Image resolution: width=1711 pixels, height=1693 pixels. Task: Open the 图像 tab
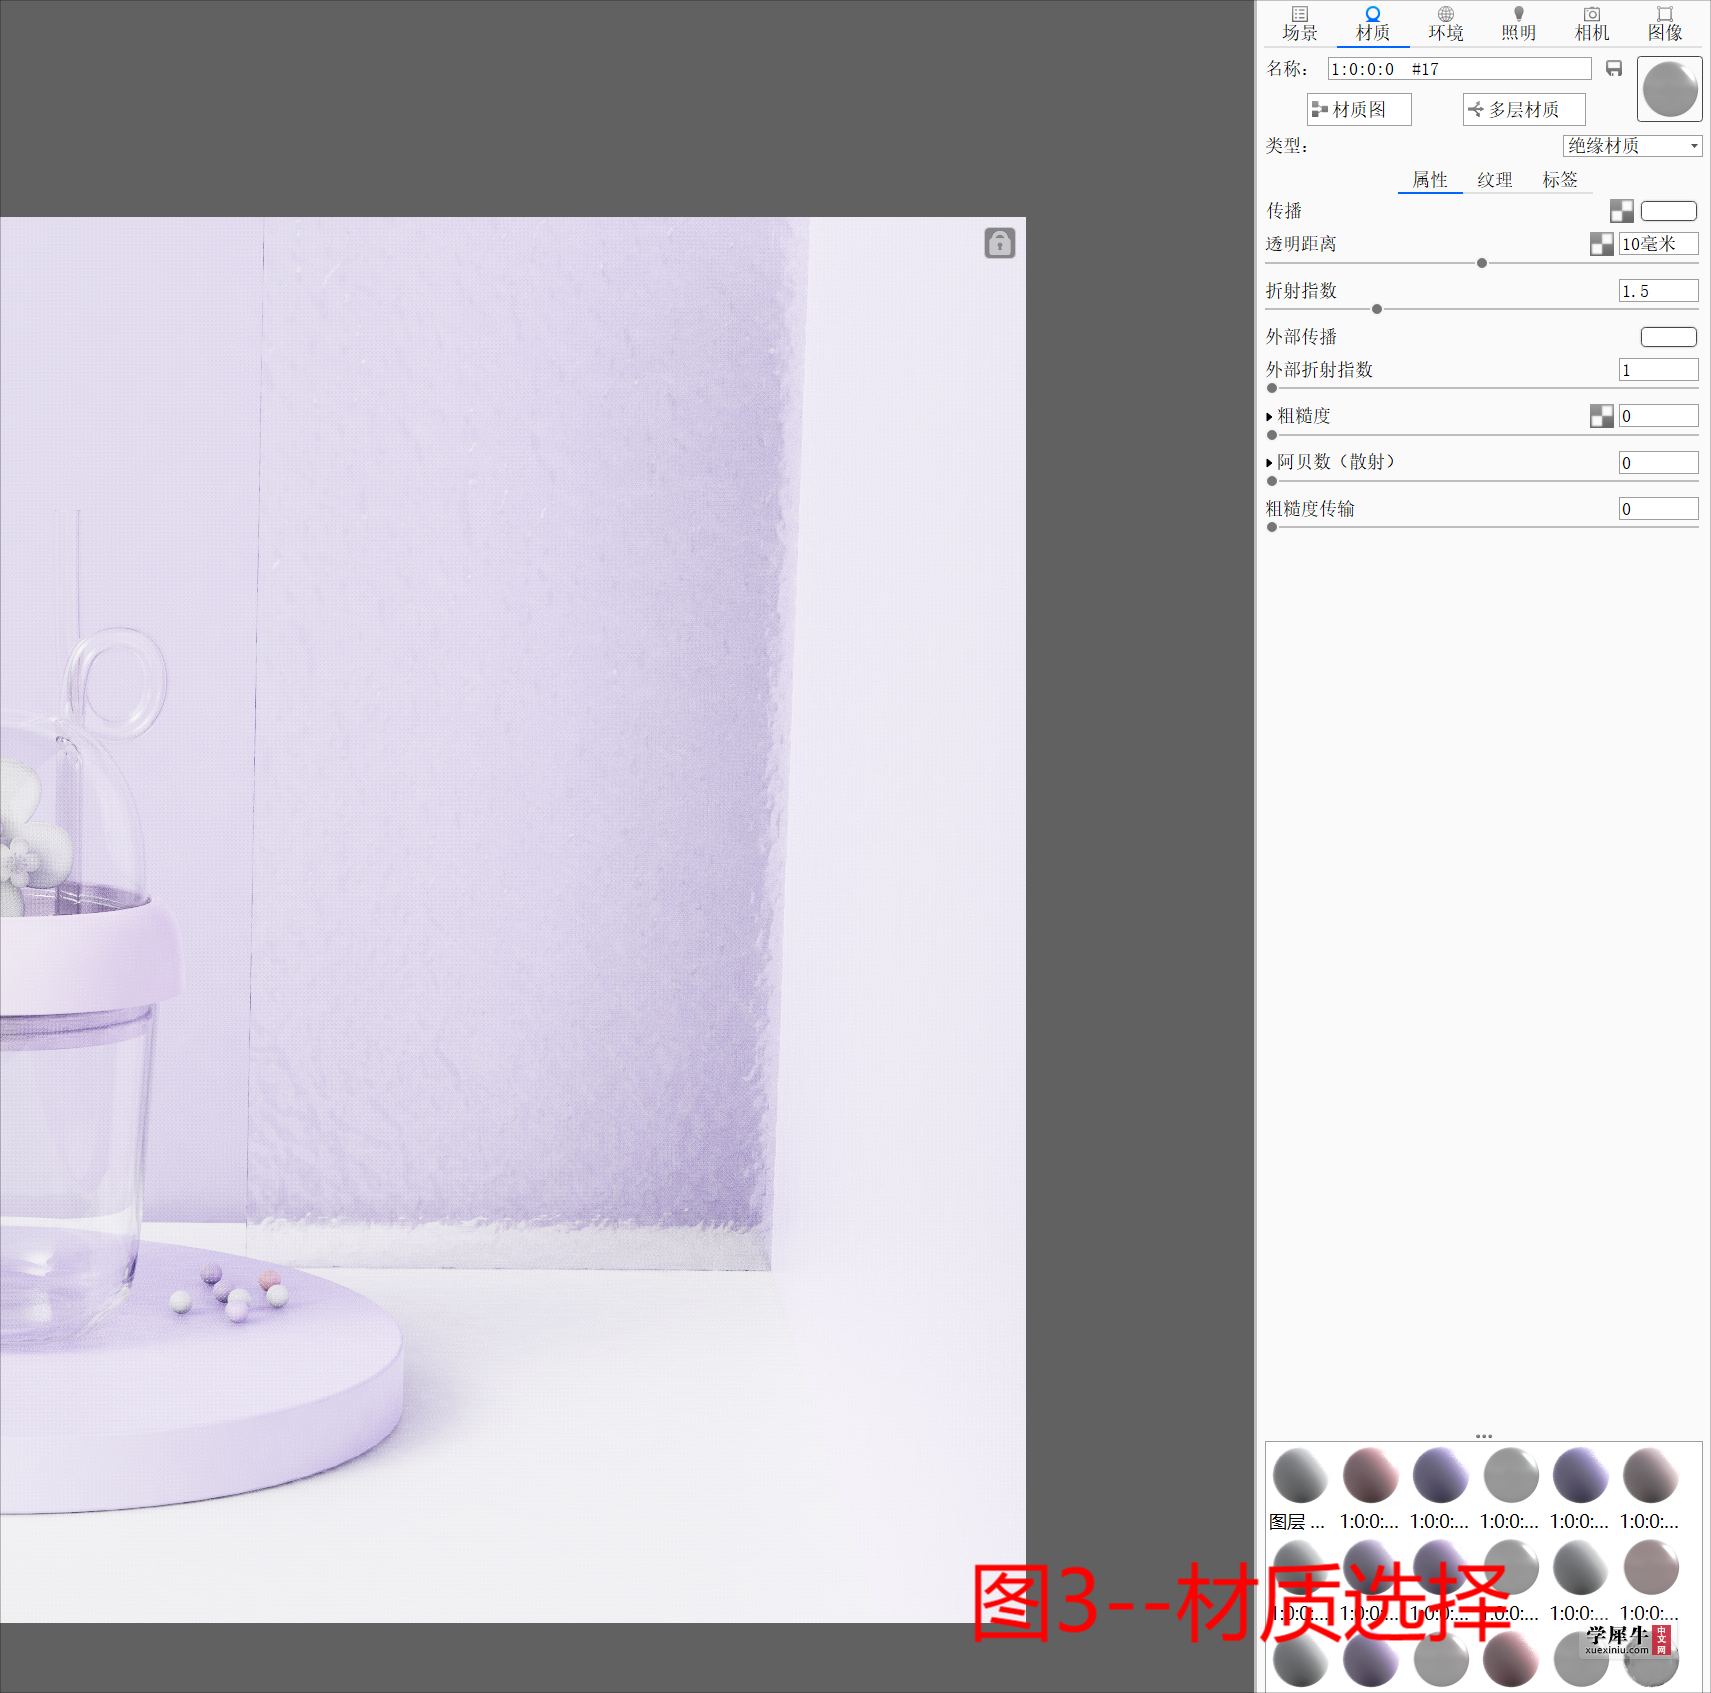(x=1664, y=24)
